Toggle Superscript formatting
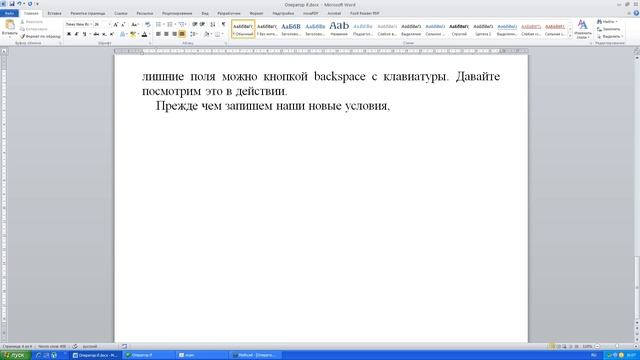 pos(112,34)
